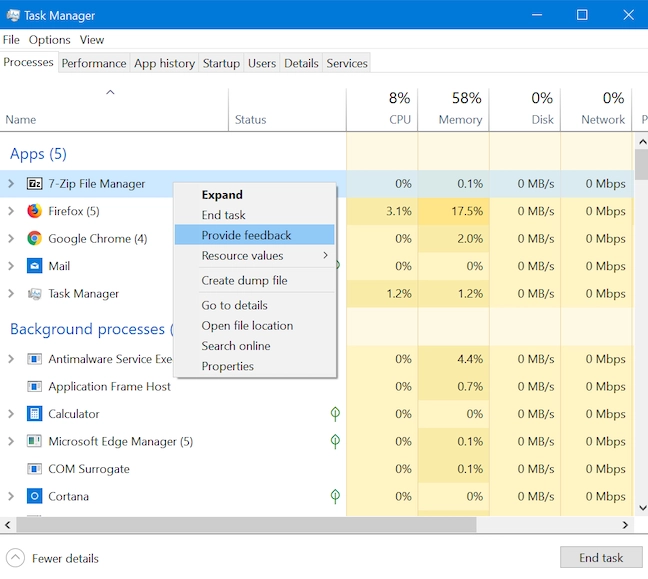
Task: Open the Users tab
Action: [x=262, y=63]
